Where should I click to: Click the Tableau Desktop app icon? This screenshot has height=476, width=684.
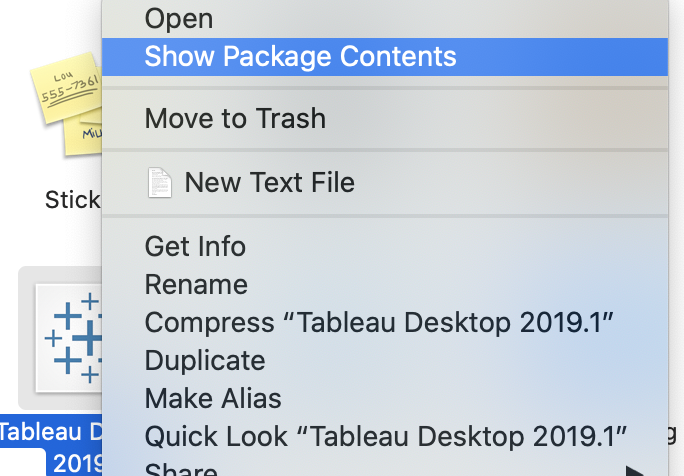69,338
